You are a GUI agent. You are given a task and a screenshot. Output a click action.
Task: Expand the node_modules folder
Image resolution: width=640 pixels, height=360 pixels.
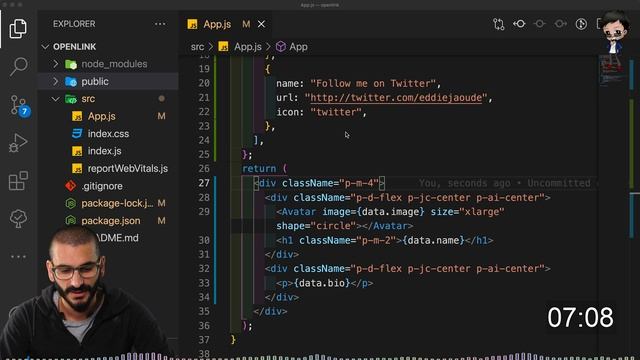point(109,64)
